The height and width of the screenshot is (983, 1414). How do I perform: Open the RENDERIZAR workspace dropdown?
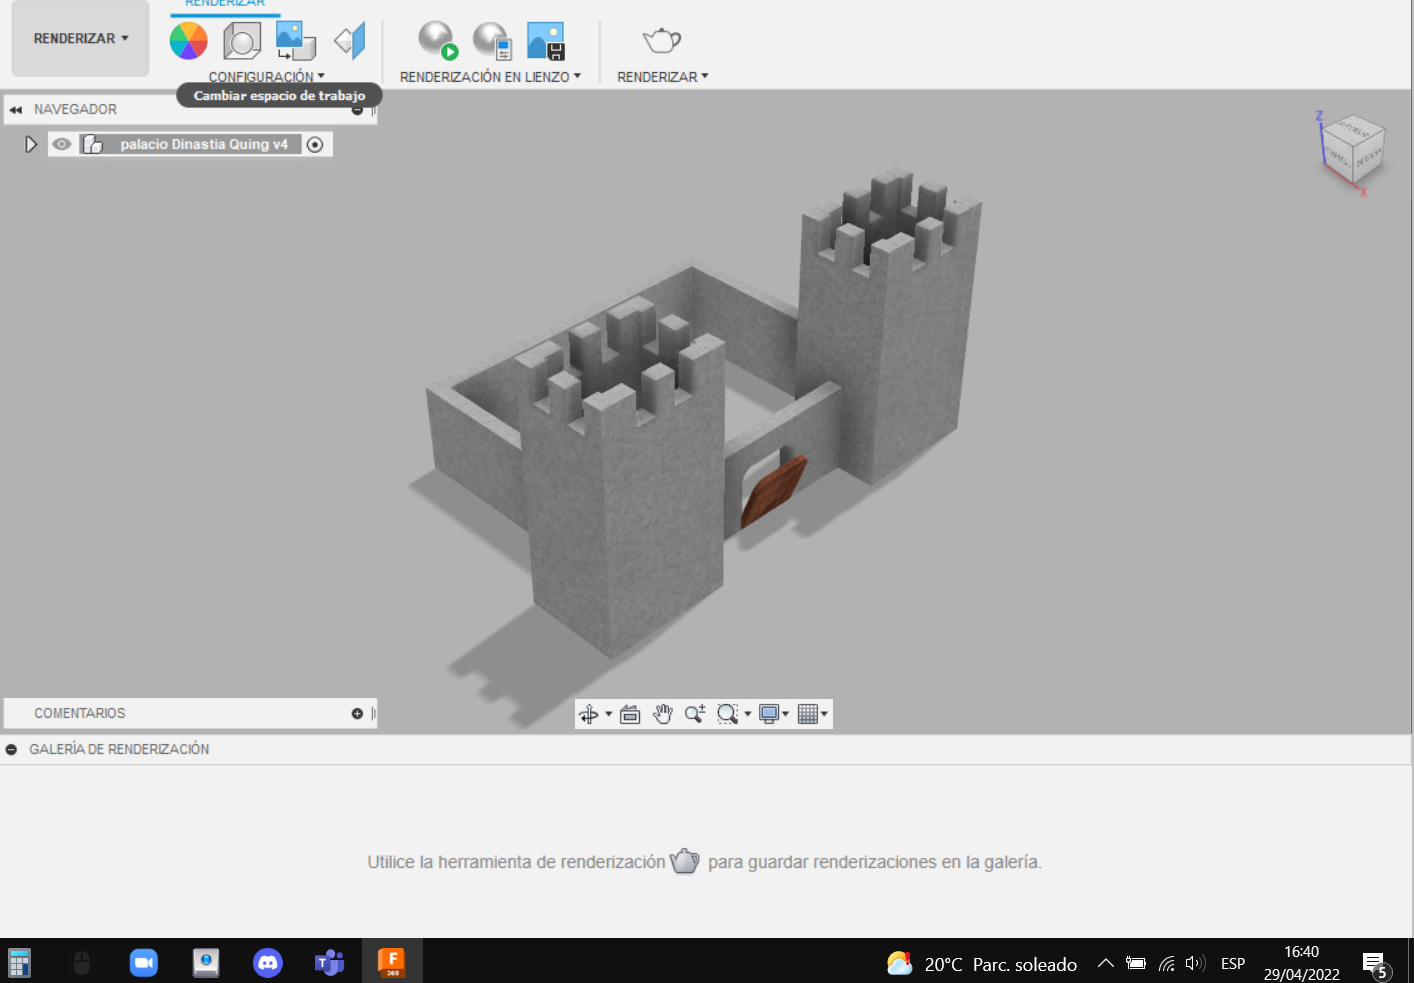(x=81, y=38)
